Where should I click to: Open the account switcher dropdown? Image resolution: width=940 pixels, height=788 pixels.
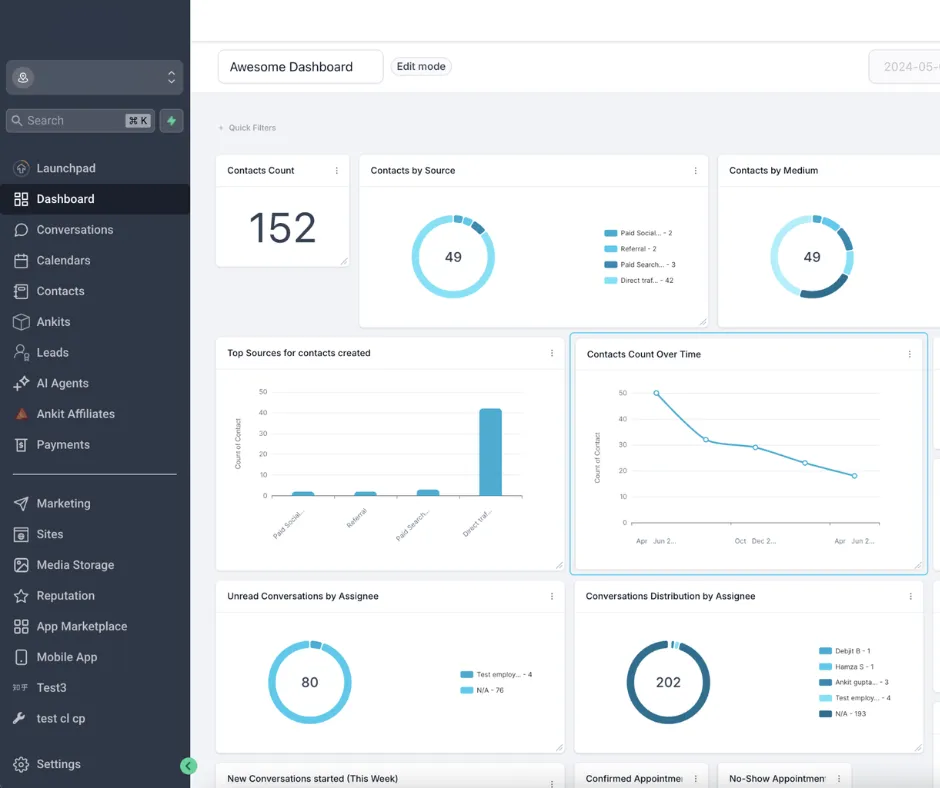click(x=95, y=77)
